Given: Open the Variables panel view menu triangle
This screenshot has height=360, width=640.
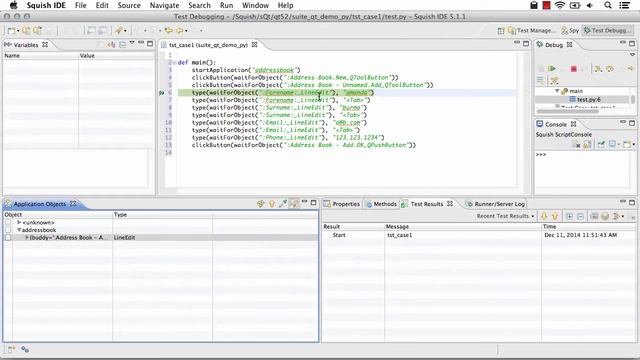Looking at the screenshot, I should click(x=132, y=43).
